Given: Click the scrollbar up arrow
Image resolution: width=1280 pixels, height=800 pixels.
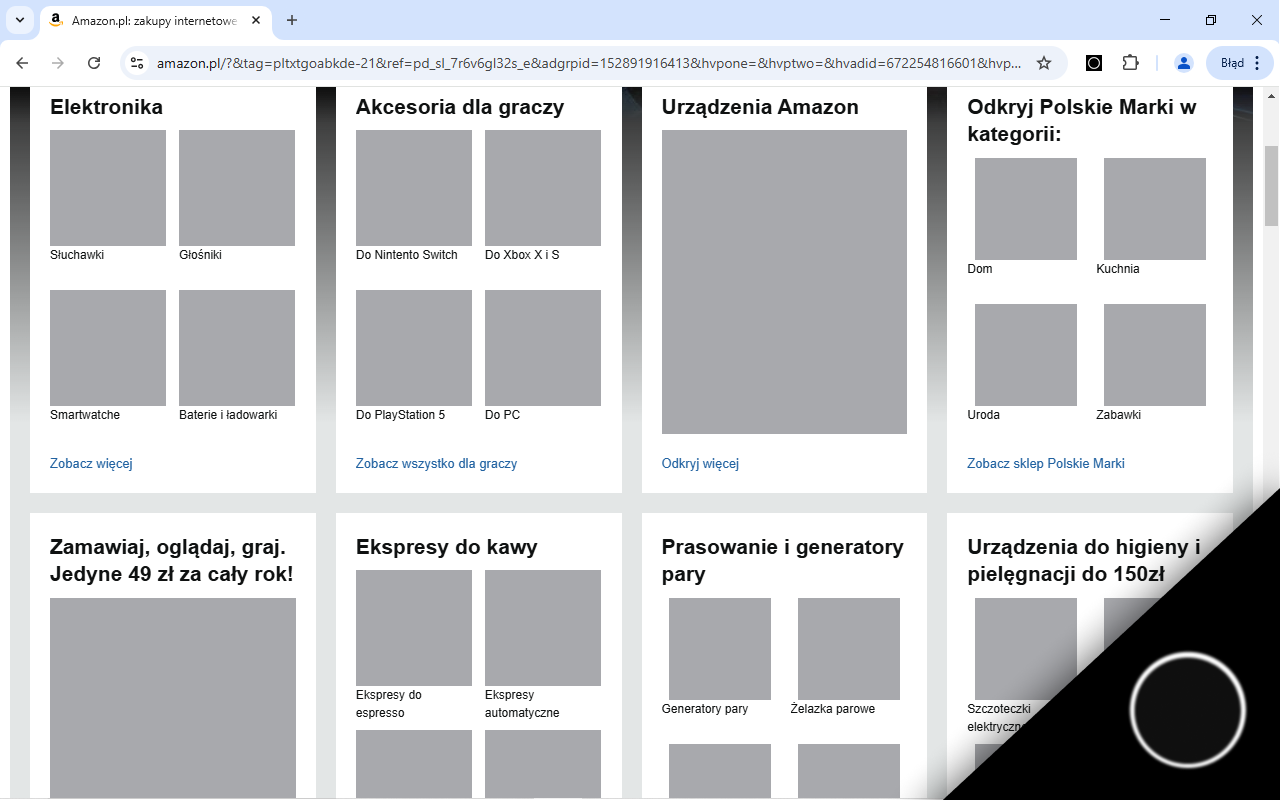Looking at the screenshot, I should click(1272, 96).
